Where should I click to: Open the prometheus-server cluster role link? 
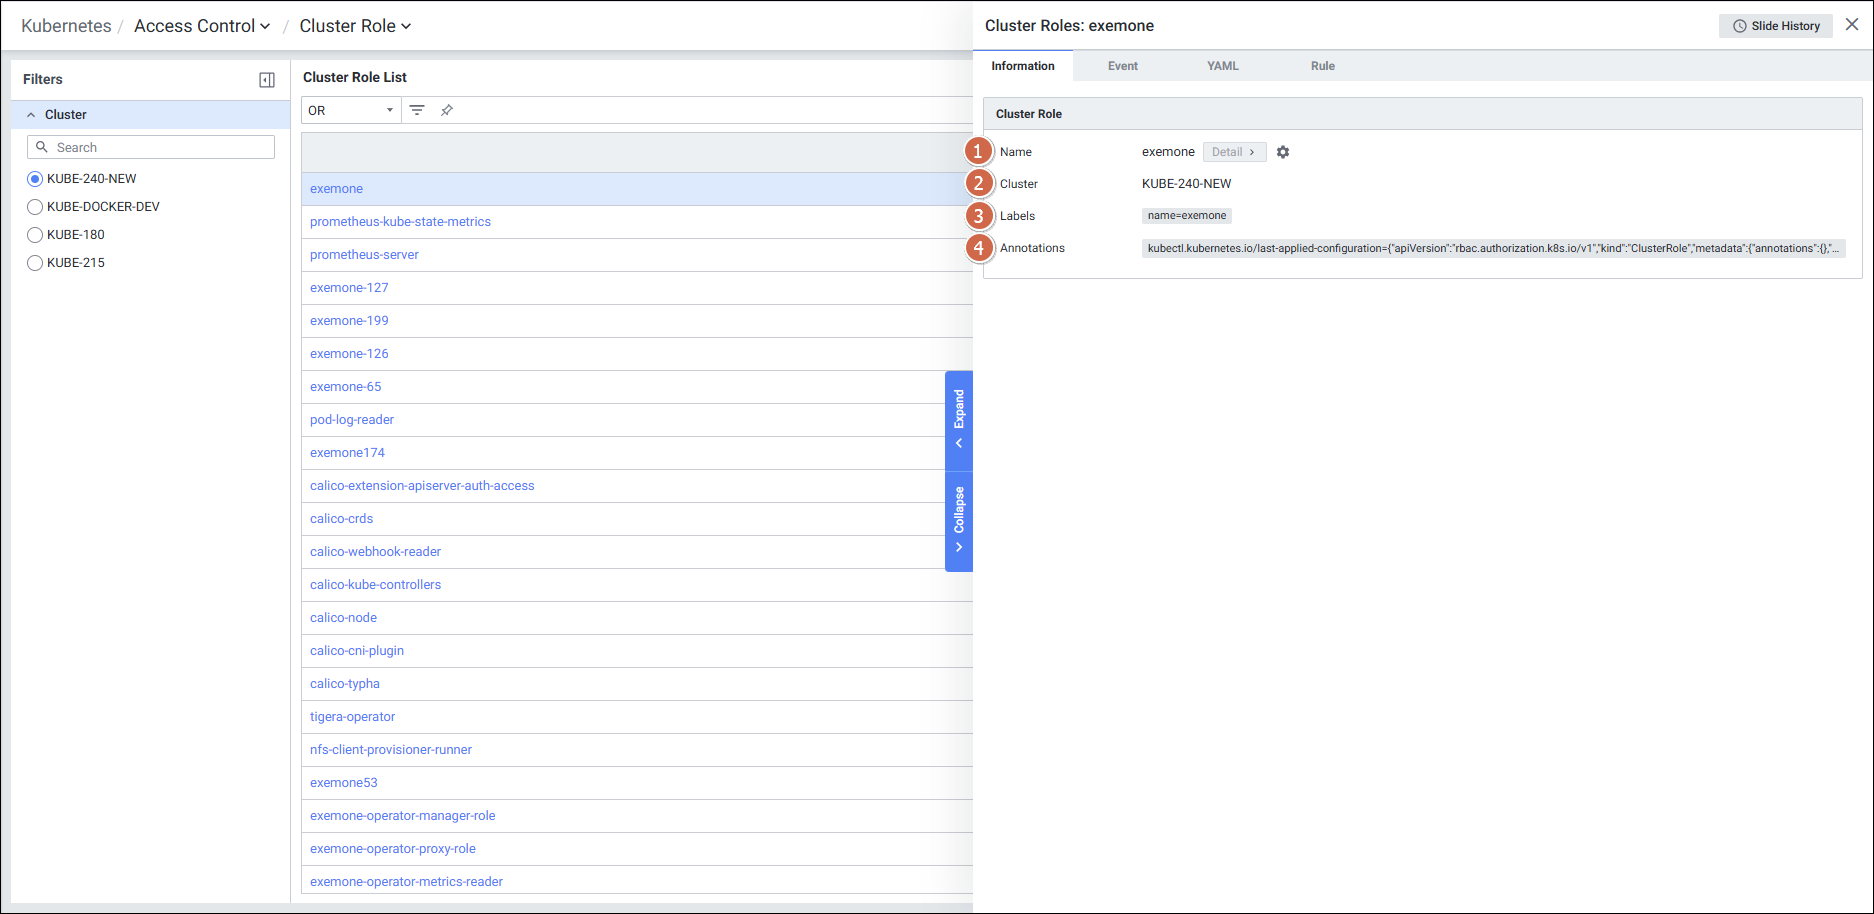(364, 255)
